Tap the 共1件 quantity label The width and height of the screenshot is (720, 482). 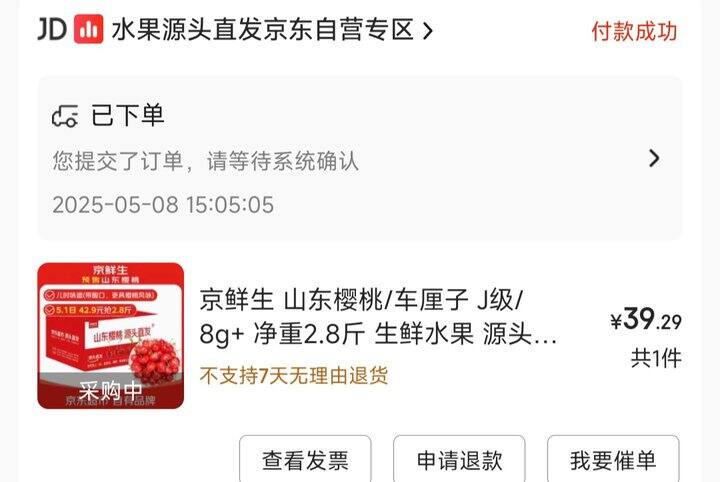pos(656,358)
